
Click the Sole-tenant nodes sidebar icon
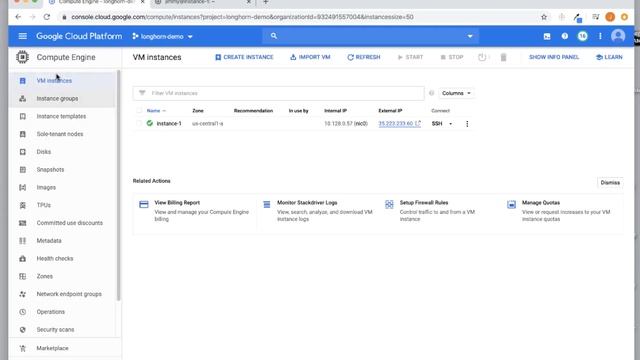22,134
